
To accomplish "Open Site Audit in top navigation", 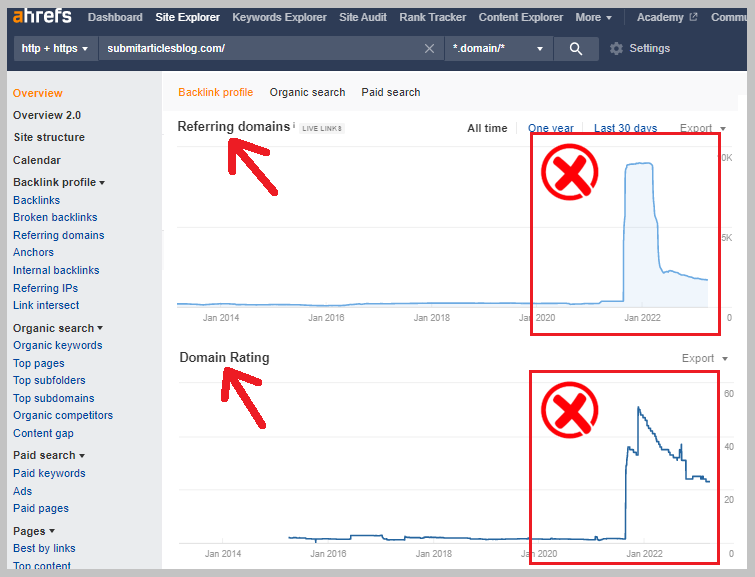I will pos(363,17).
